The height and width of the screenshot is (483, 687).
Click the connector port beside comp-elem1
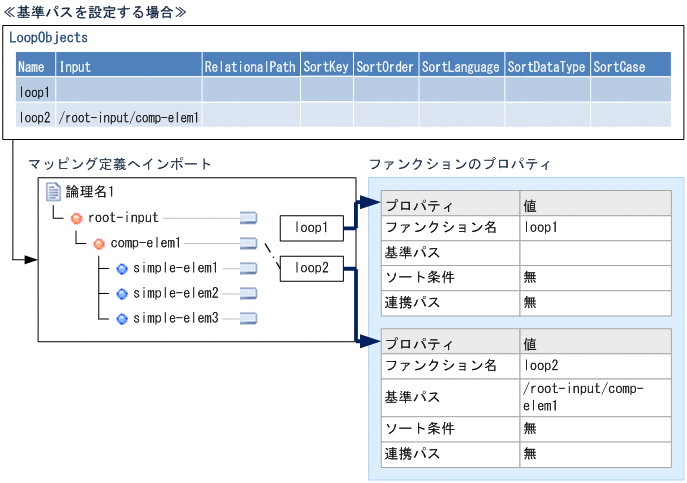click(249, 243)
